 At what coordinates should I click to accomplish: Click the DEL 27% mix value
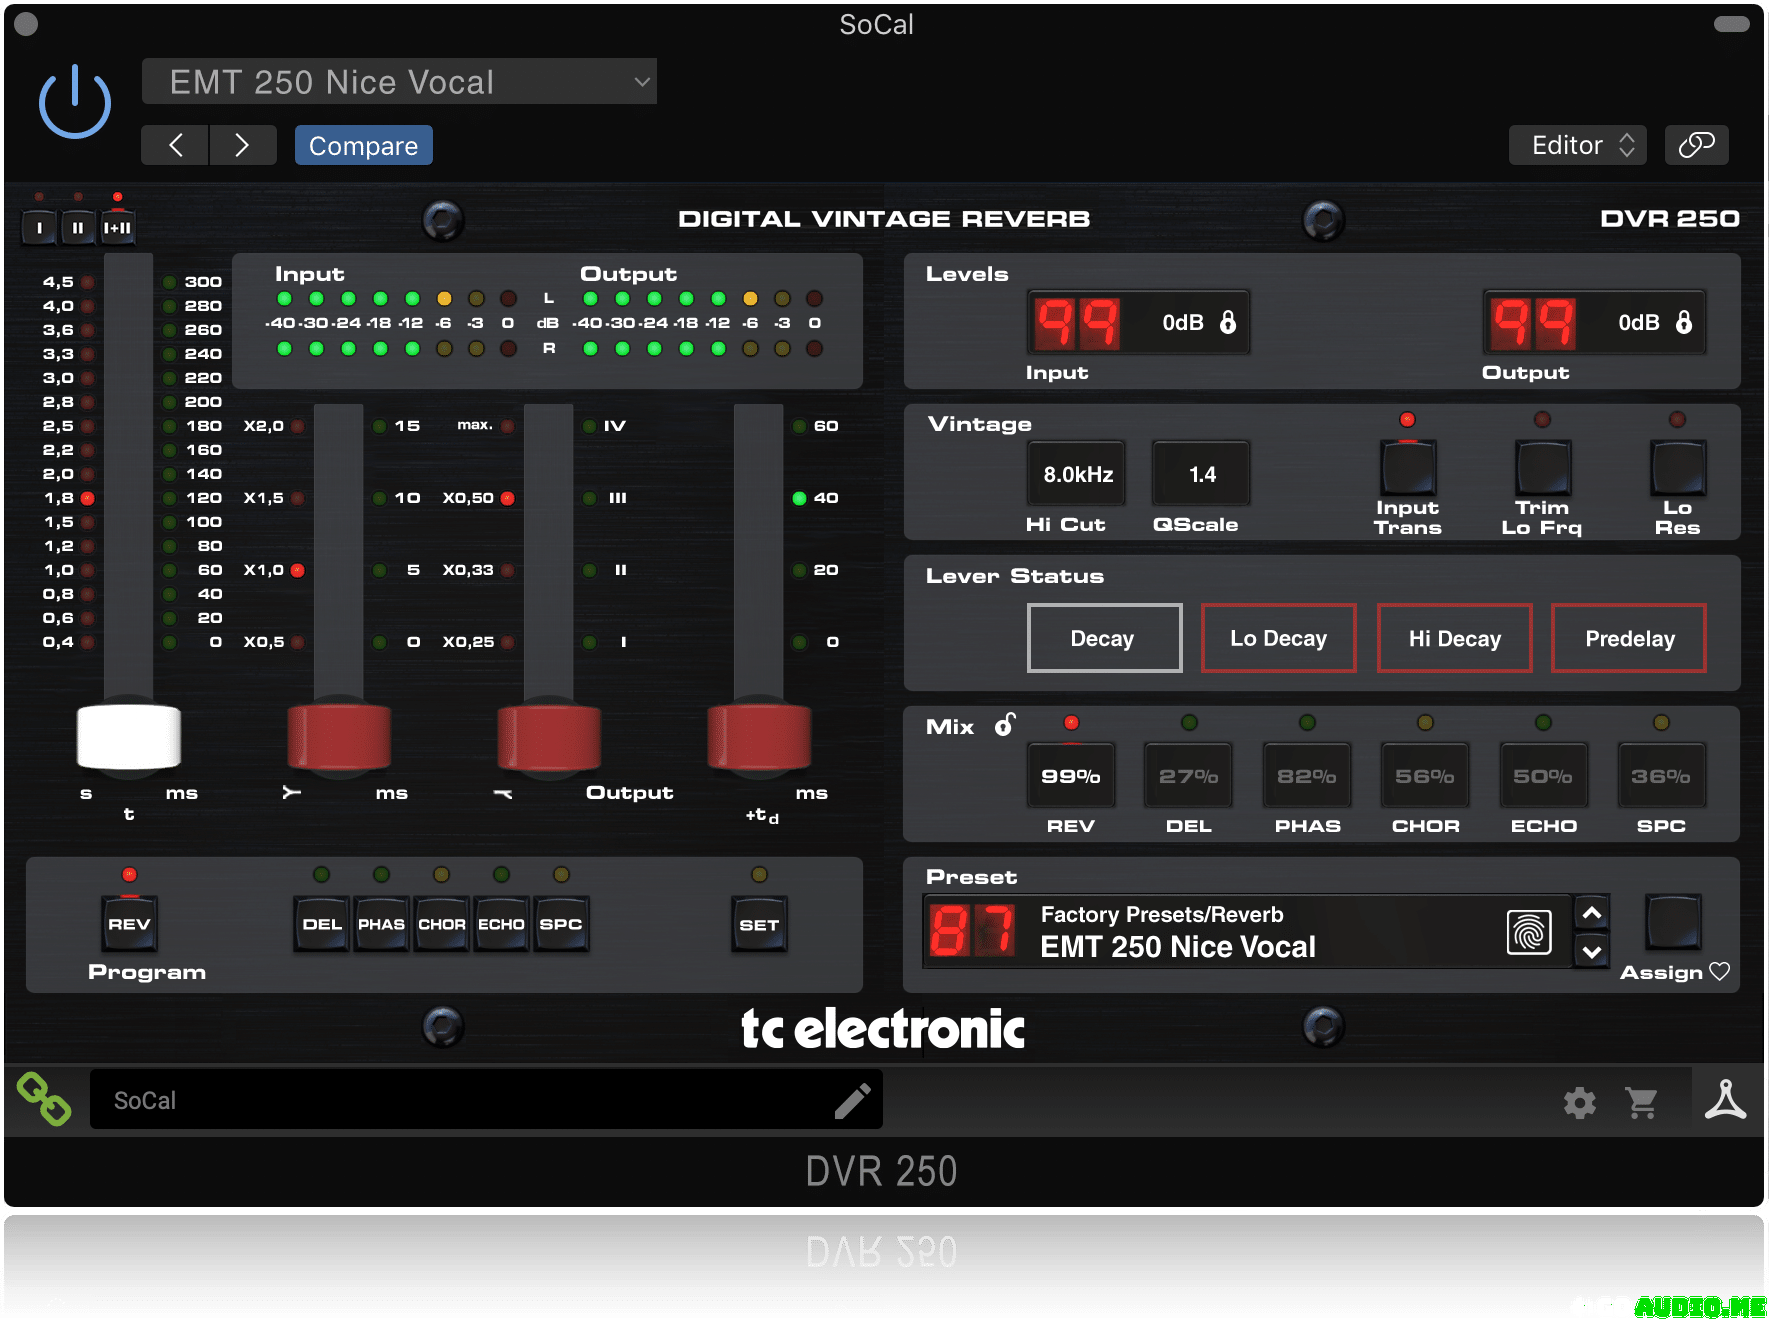(1189, 775)
